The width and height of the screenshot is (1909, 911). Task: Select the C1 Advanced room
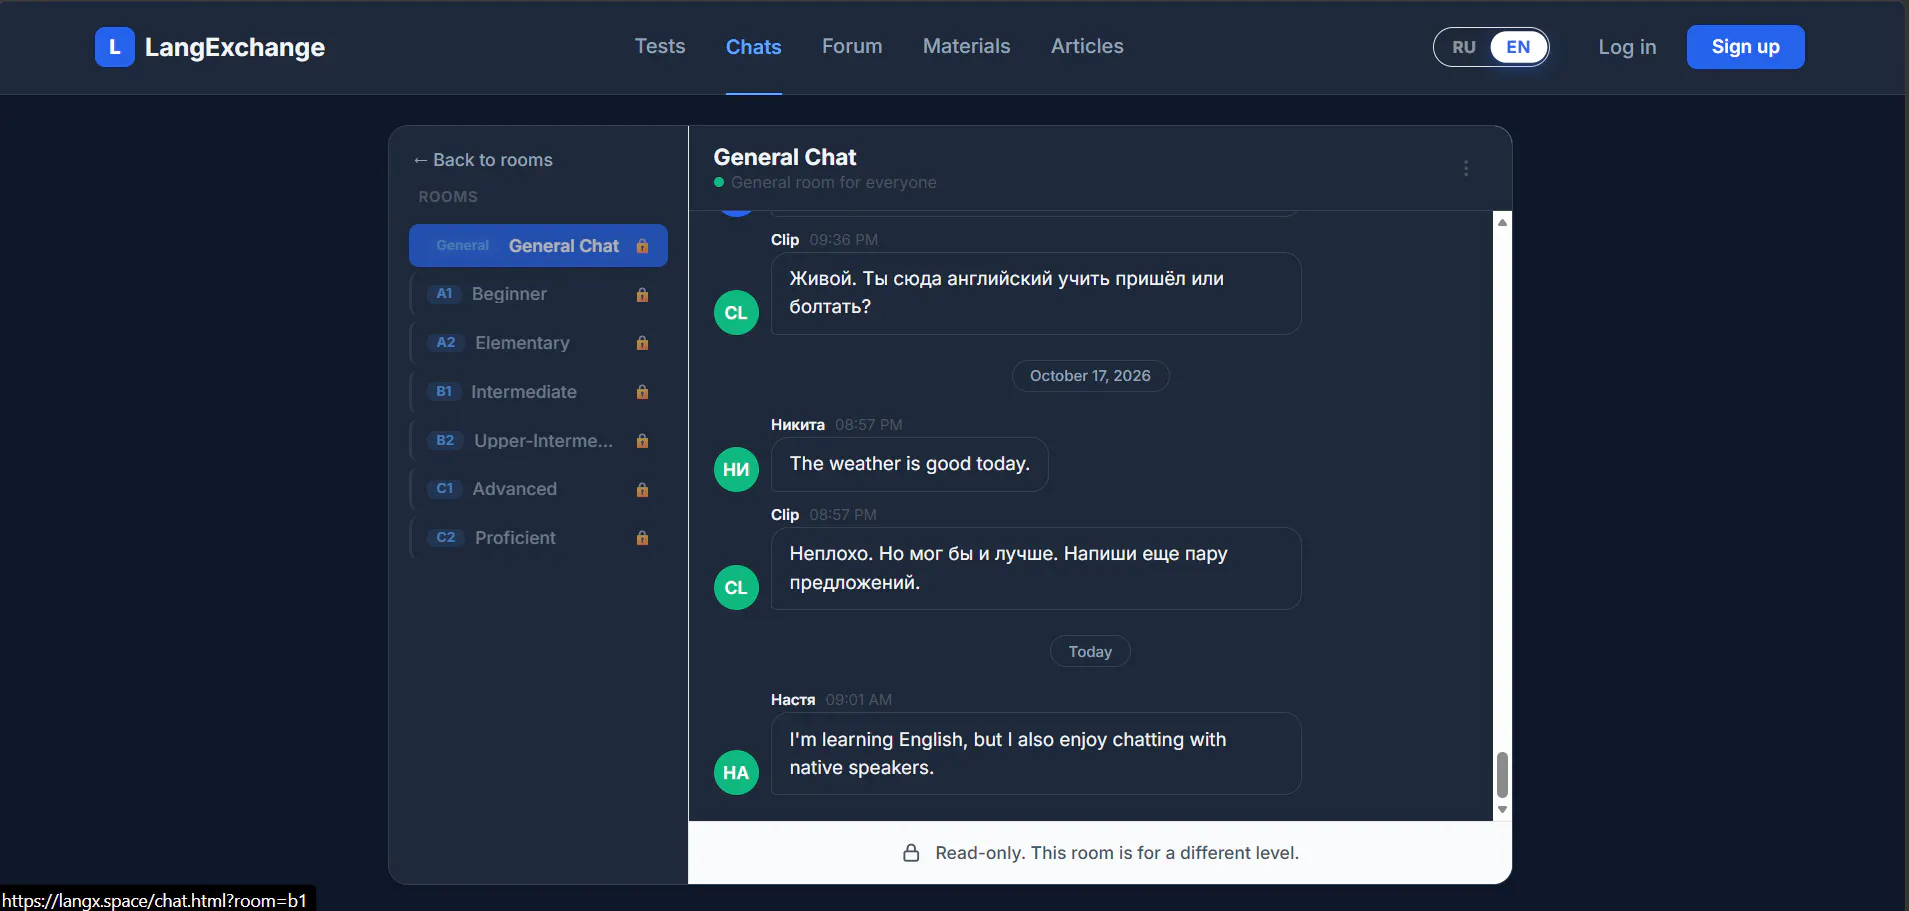point(538,489)
